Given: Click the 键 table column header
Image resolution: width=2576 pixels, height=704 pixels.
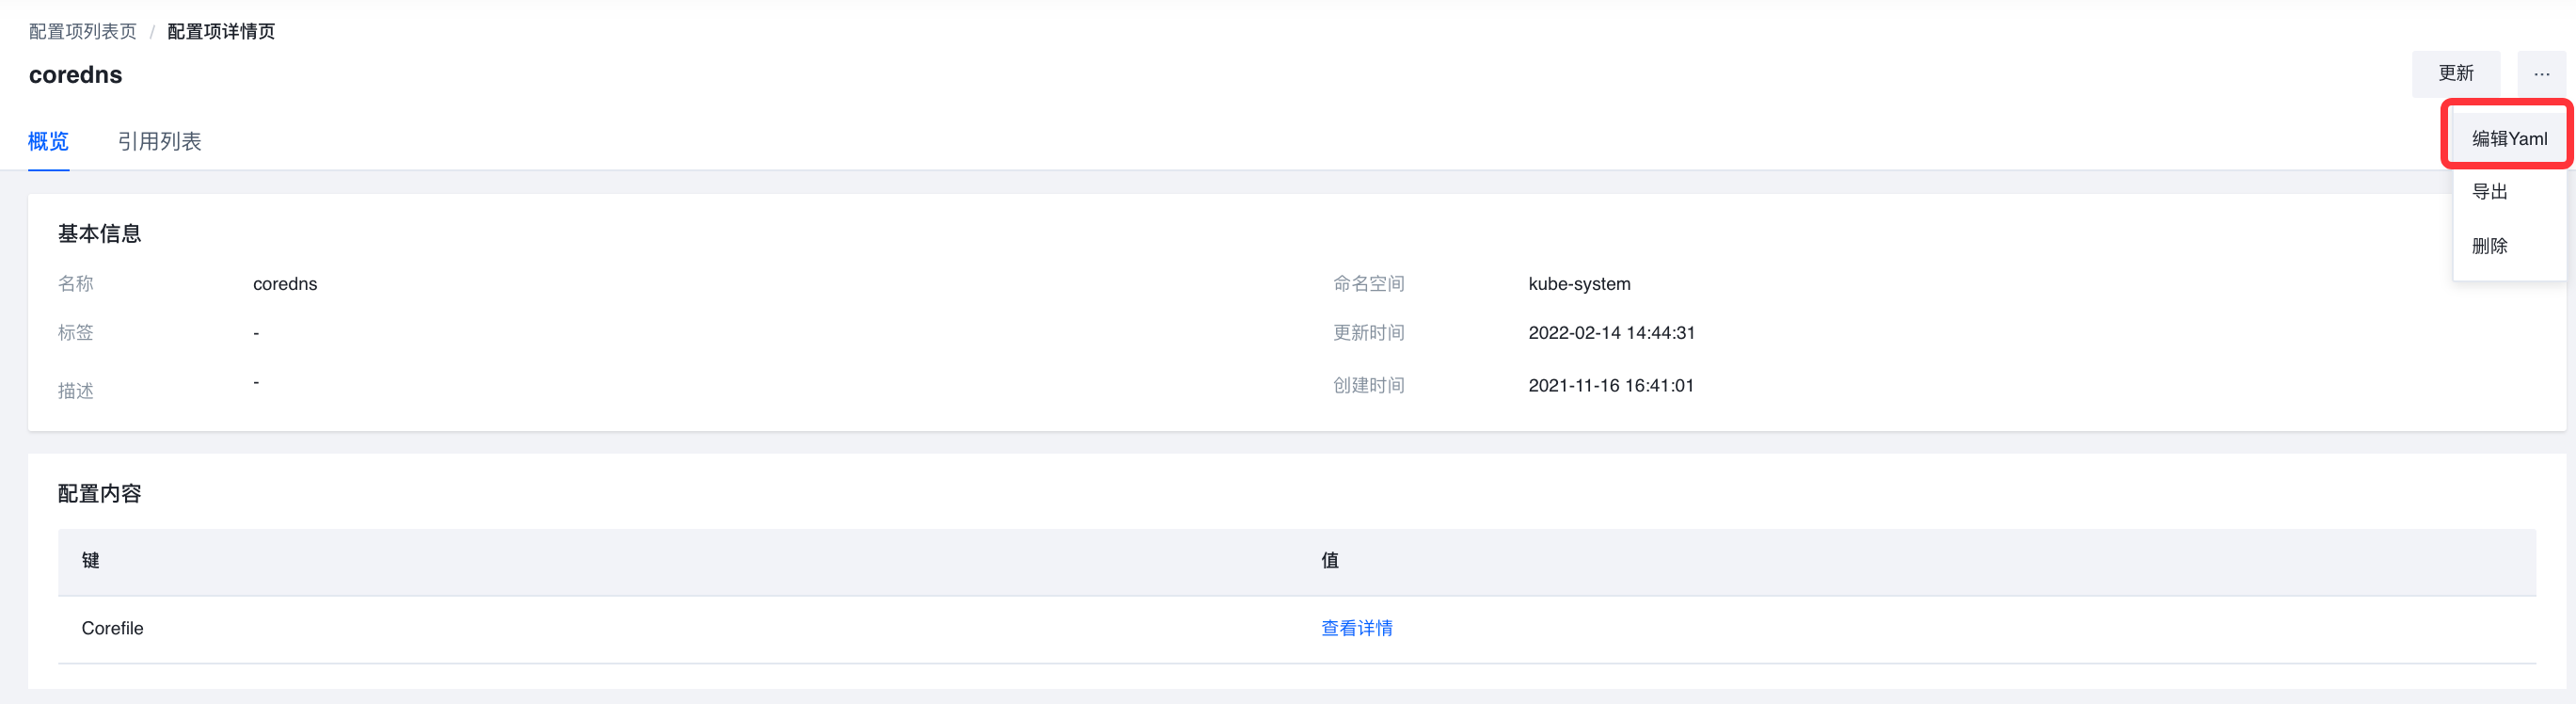Looking at the screenshot, I should [x=90, y=560].
